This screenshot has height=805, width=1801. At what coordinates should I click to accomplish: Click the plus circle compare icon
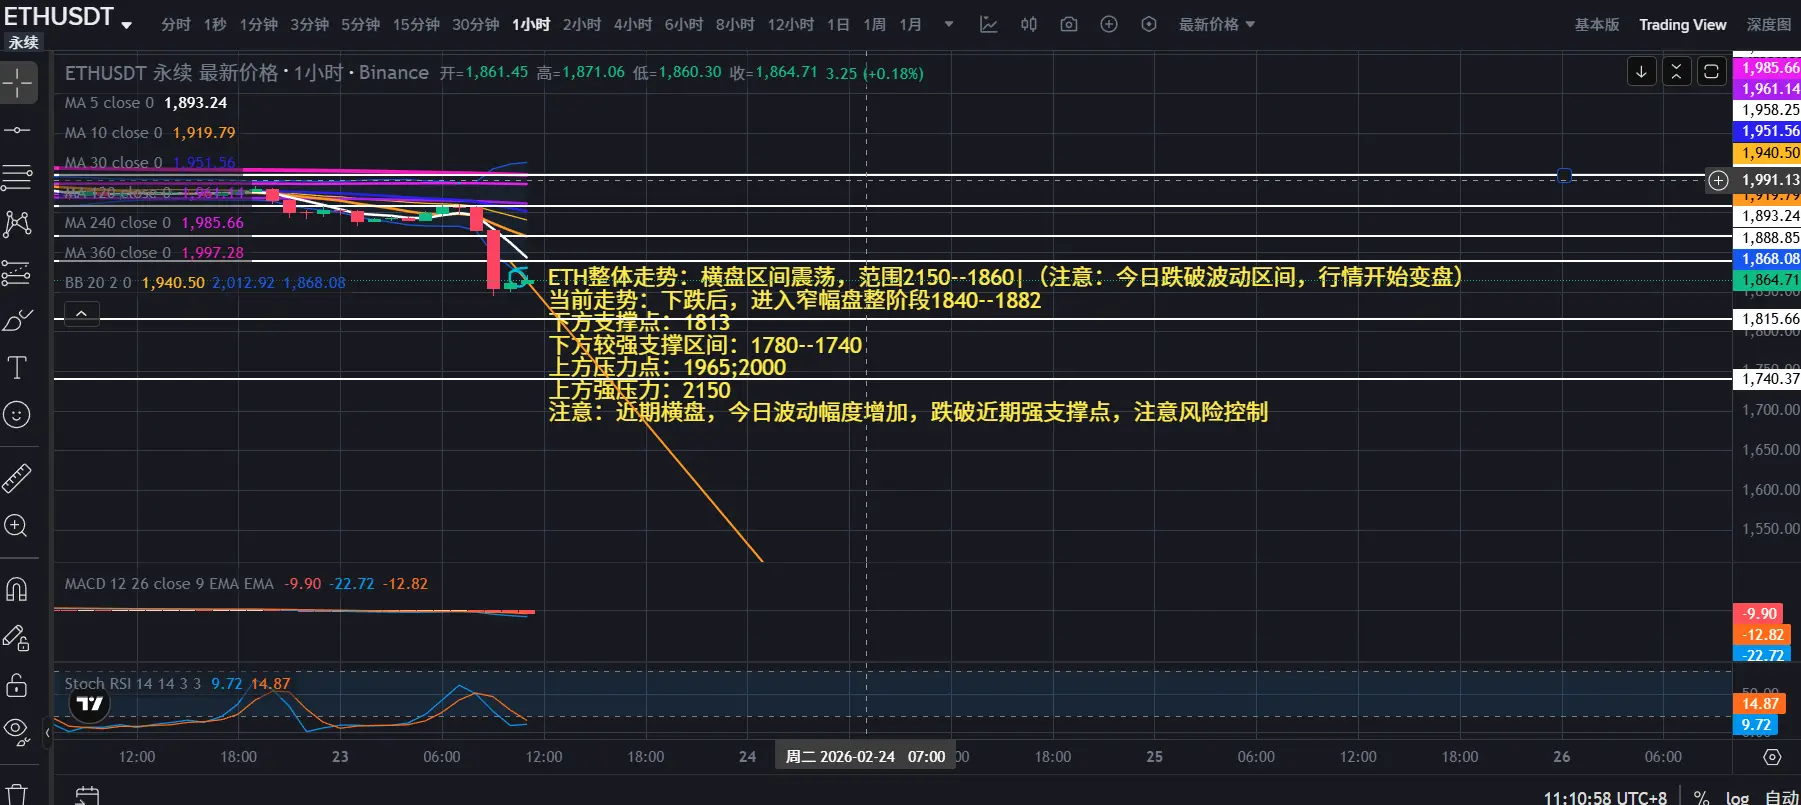click(x=1109, y=24)
